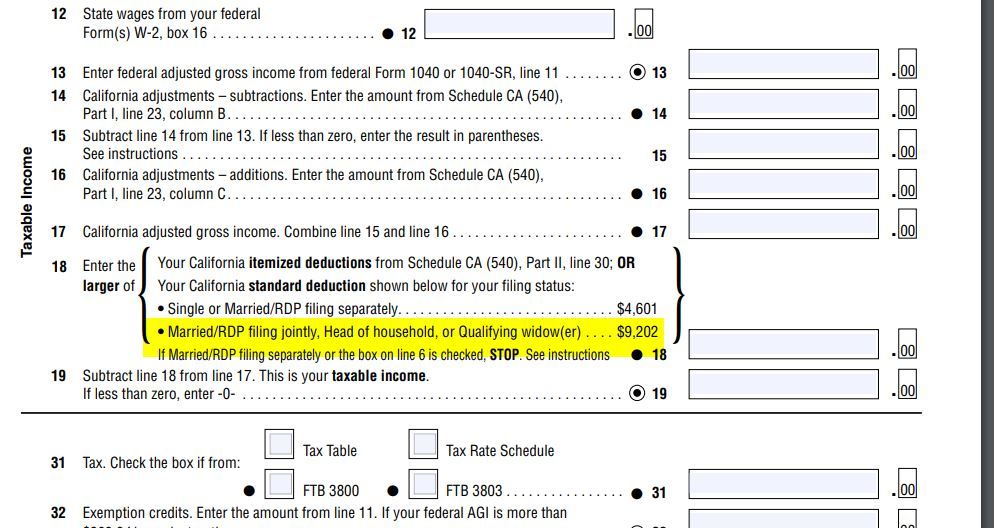Tick the FTB 3800 checkbox

279,484
